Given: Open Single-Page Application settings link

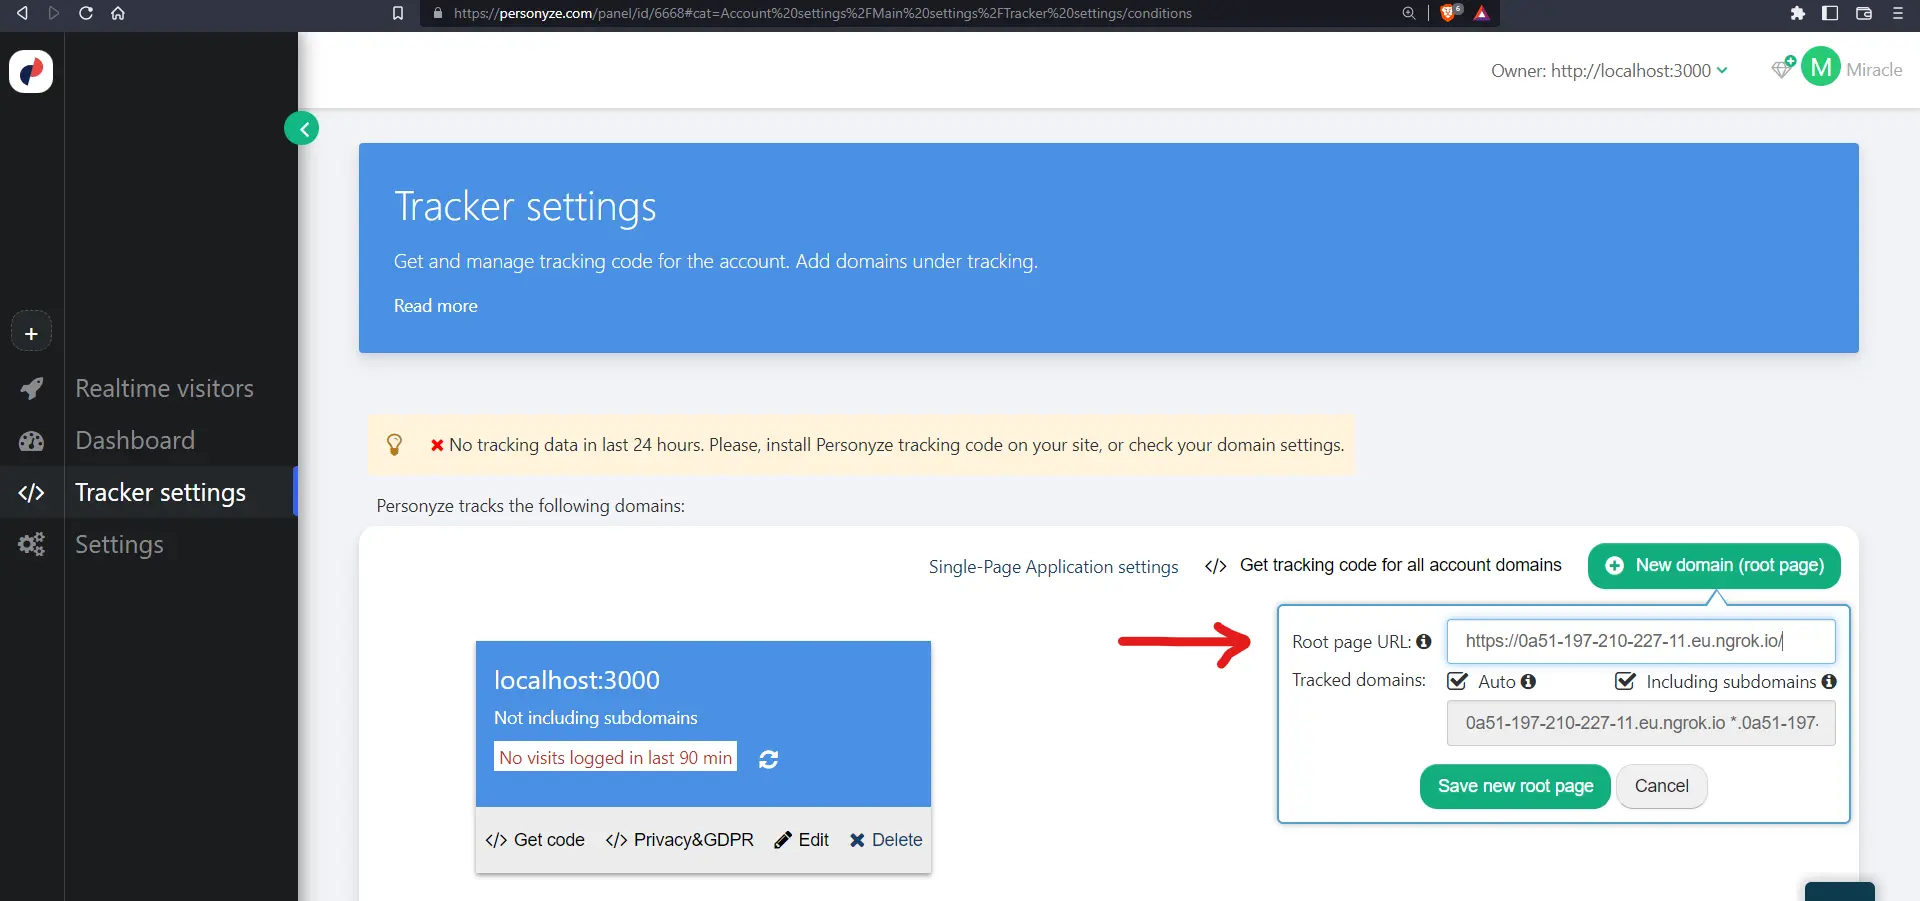Looking at the screenshot, I should pyautogui.click(x=1053, y=566).
